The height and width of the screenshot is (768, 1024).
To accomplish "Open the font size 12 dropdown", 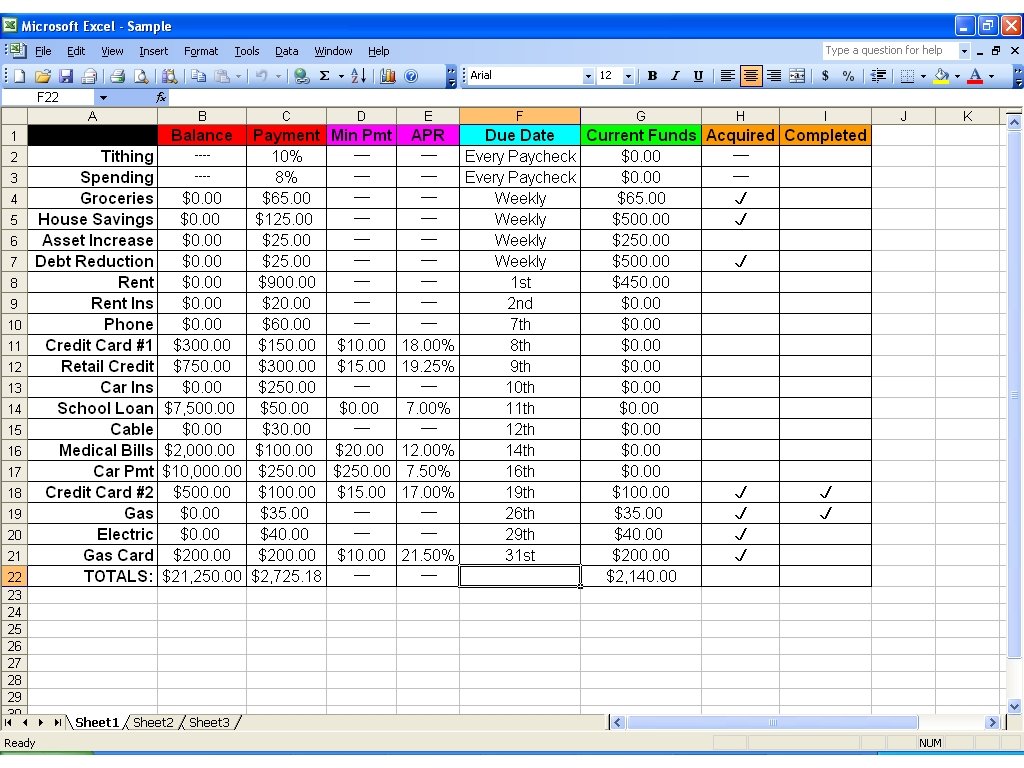I will pyautogui.click(x=628, y=76).
